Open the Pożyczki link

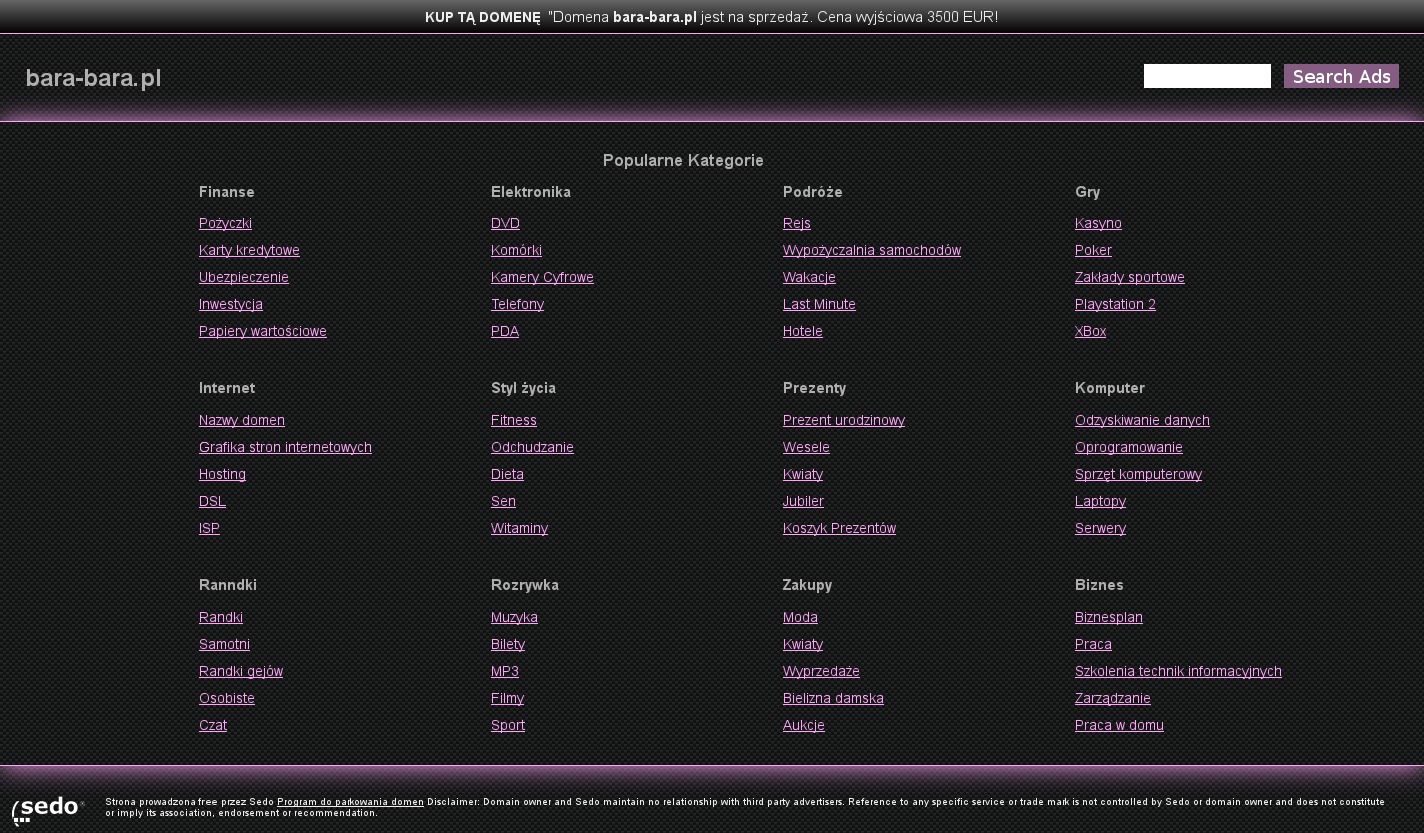click(x=225, y=223)
